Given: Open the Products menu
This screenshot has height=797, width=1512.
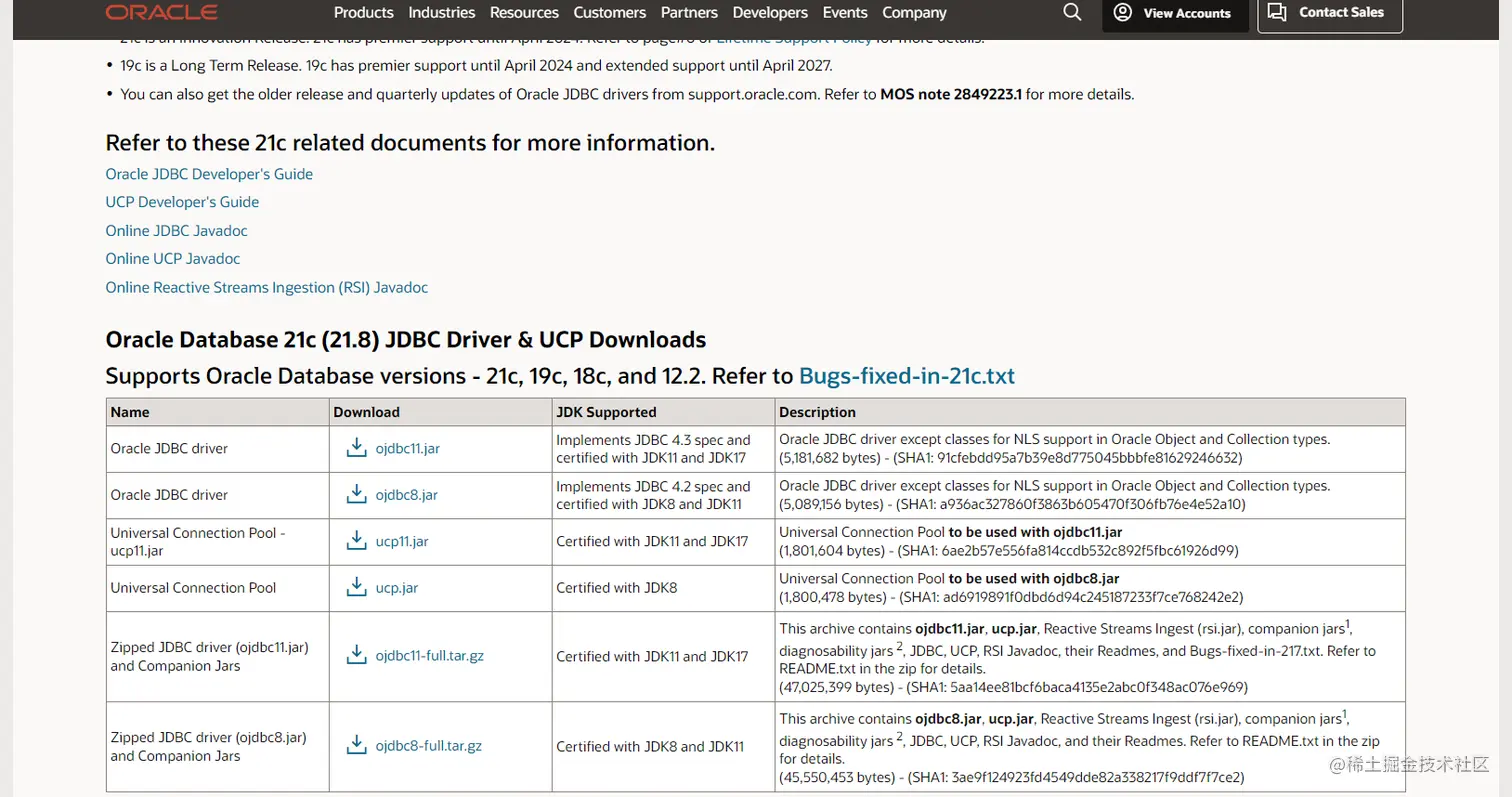Looking at the screenshot, I should pyautogui.click(x=364, y=12).
